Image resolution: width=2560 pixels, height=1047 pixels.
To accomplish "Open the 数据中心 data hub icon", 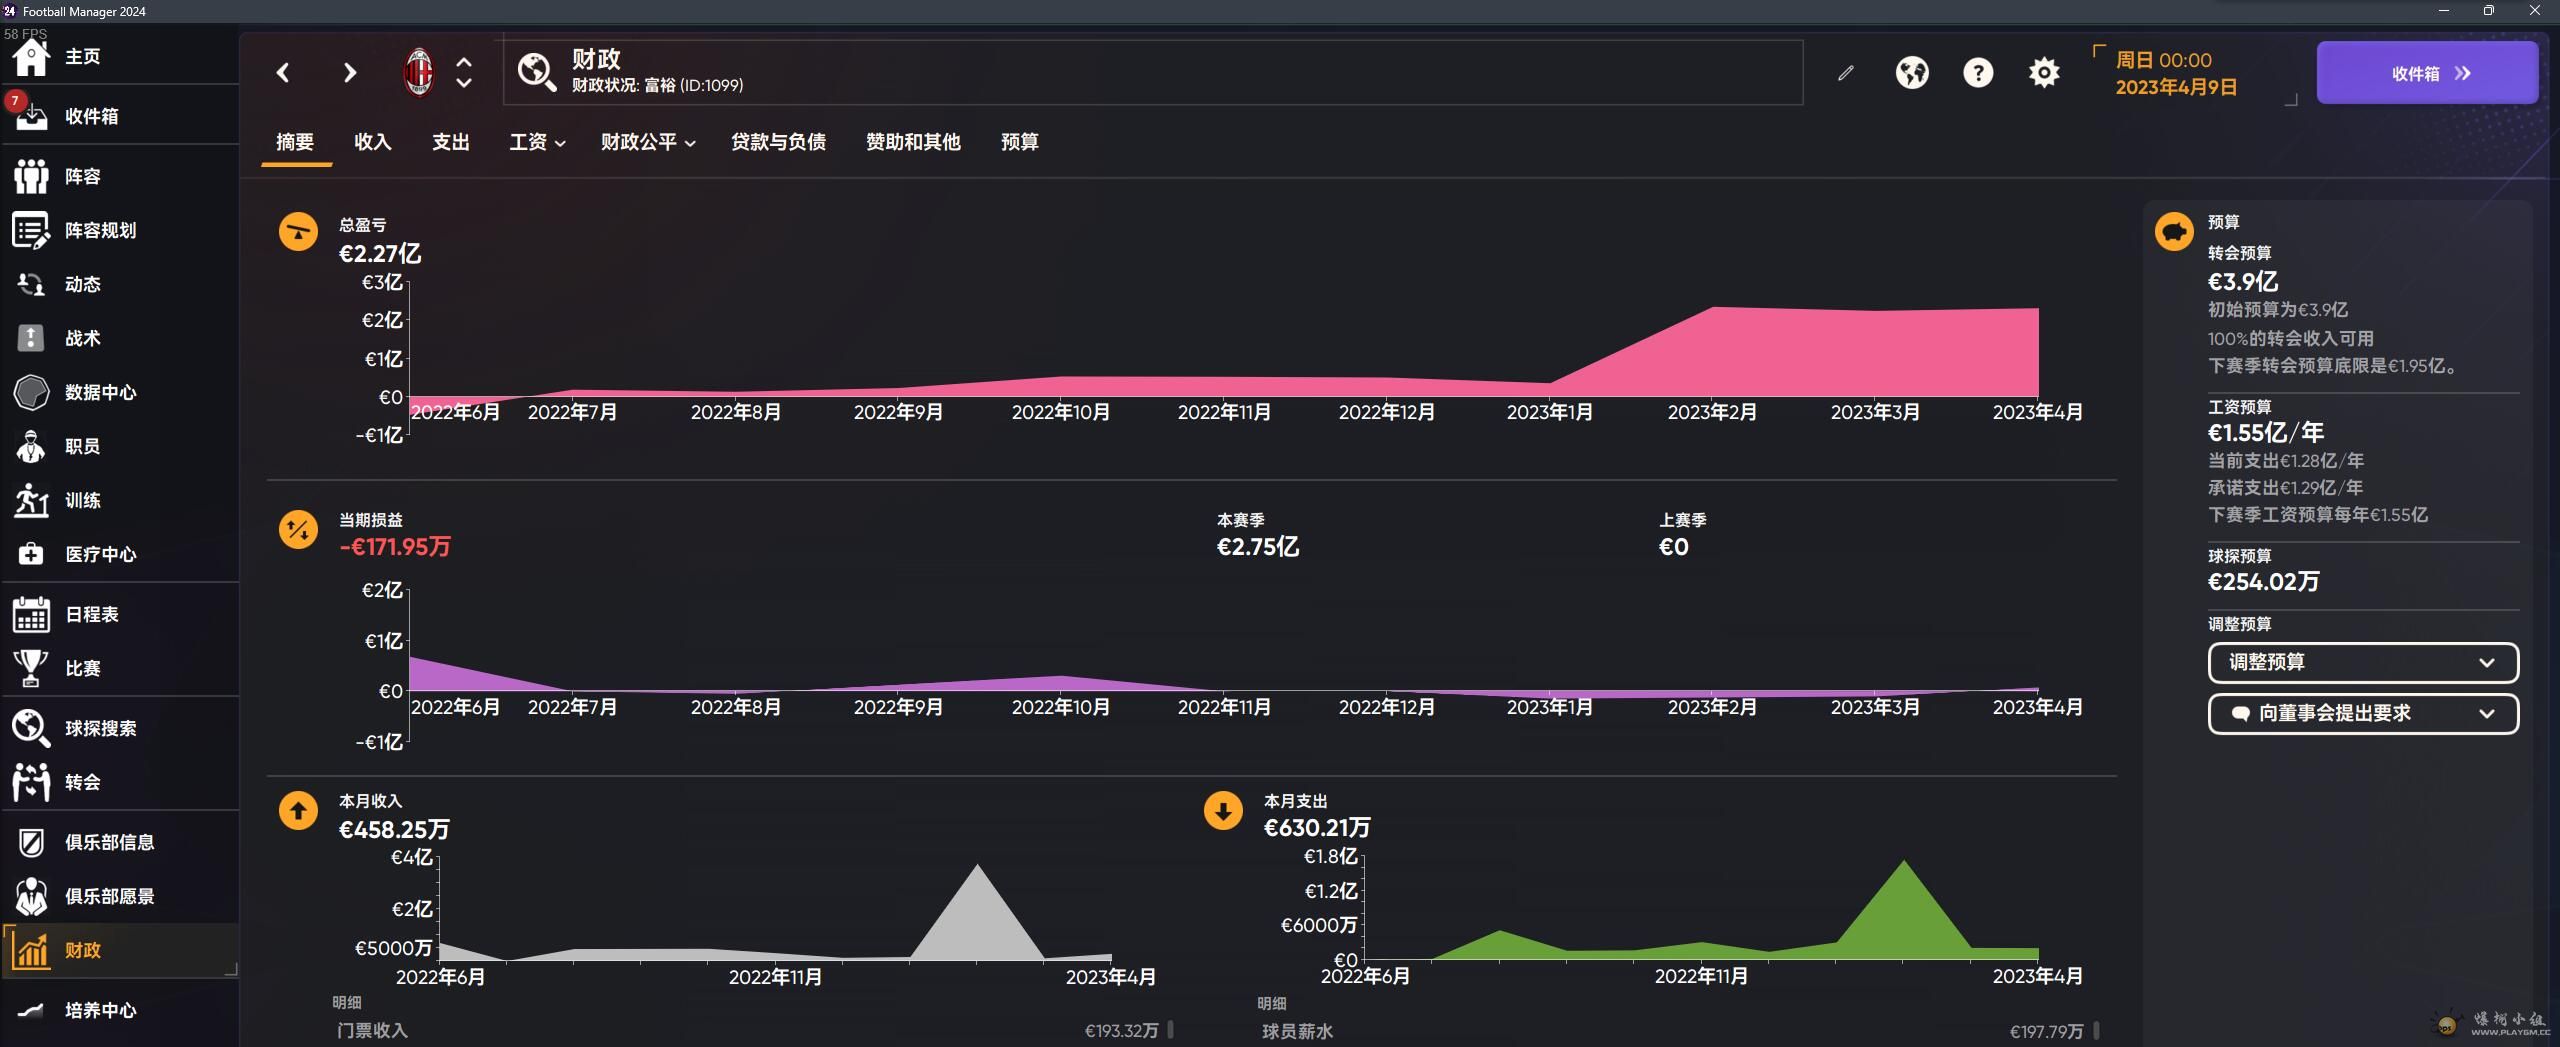I will coord(31,392).
